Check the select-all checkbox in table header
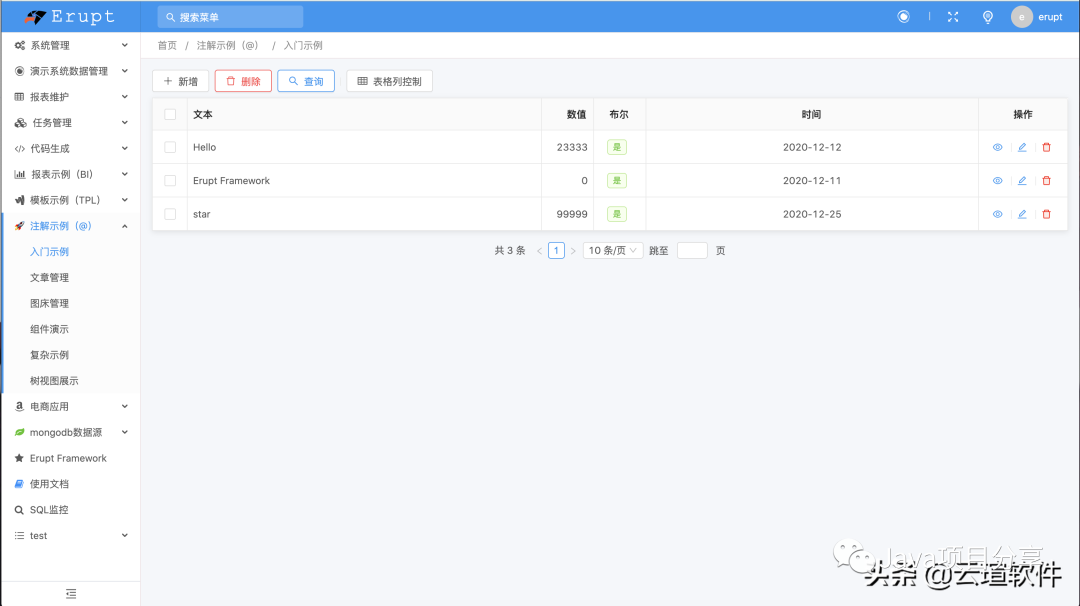 pos(168,113)
